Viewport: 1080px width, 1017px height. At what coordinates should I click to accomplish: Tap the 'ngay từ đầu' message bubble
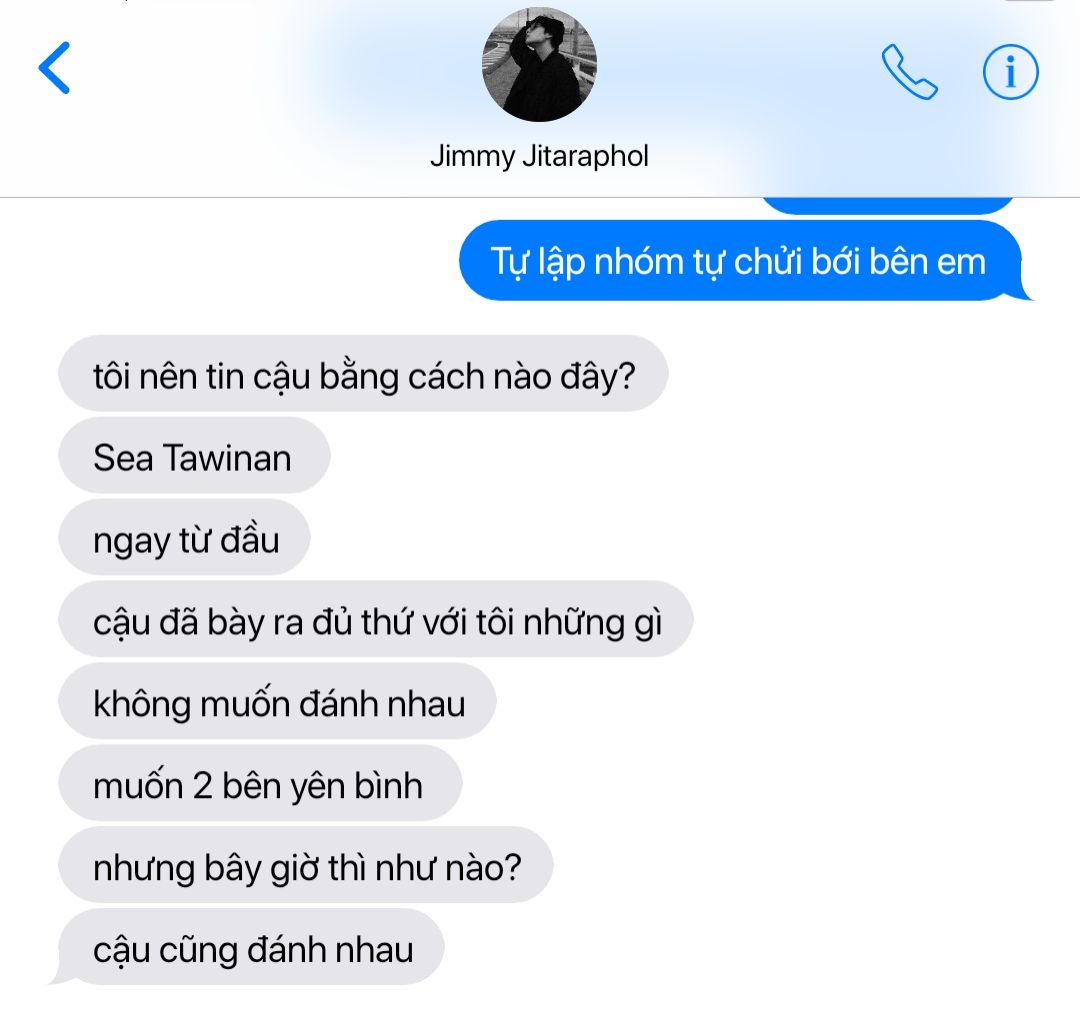coord(185,537)
